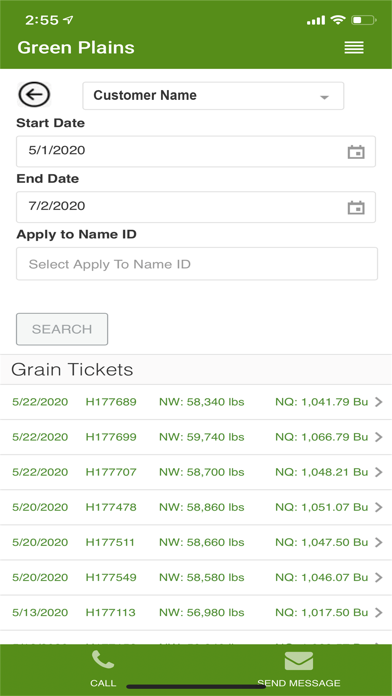This screenshot has width=392, height=696.
Task: Open ticket H177113 details arrow
Action: 378,613
